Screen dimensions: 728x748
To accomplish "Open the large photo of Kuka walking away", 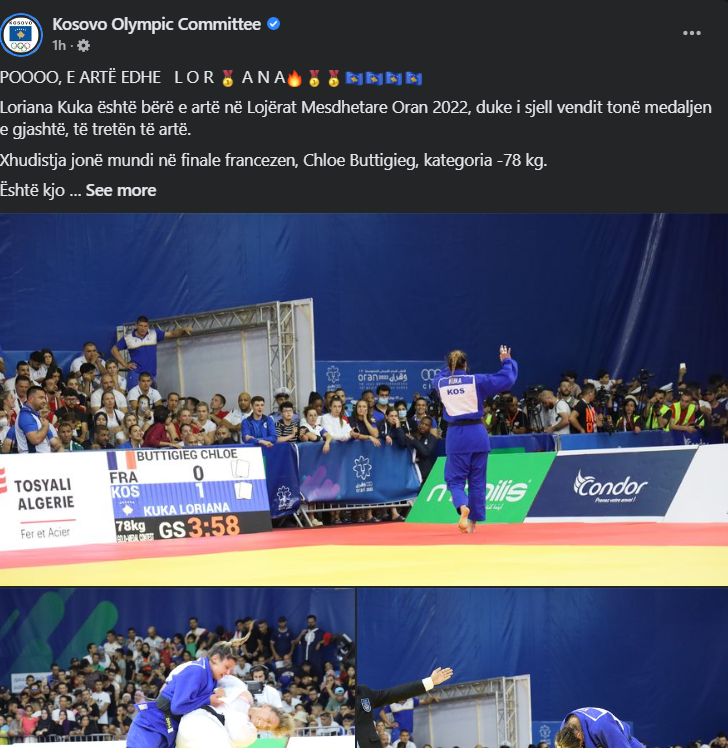I will (x=364, y=399).
